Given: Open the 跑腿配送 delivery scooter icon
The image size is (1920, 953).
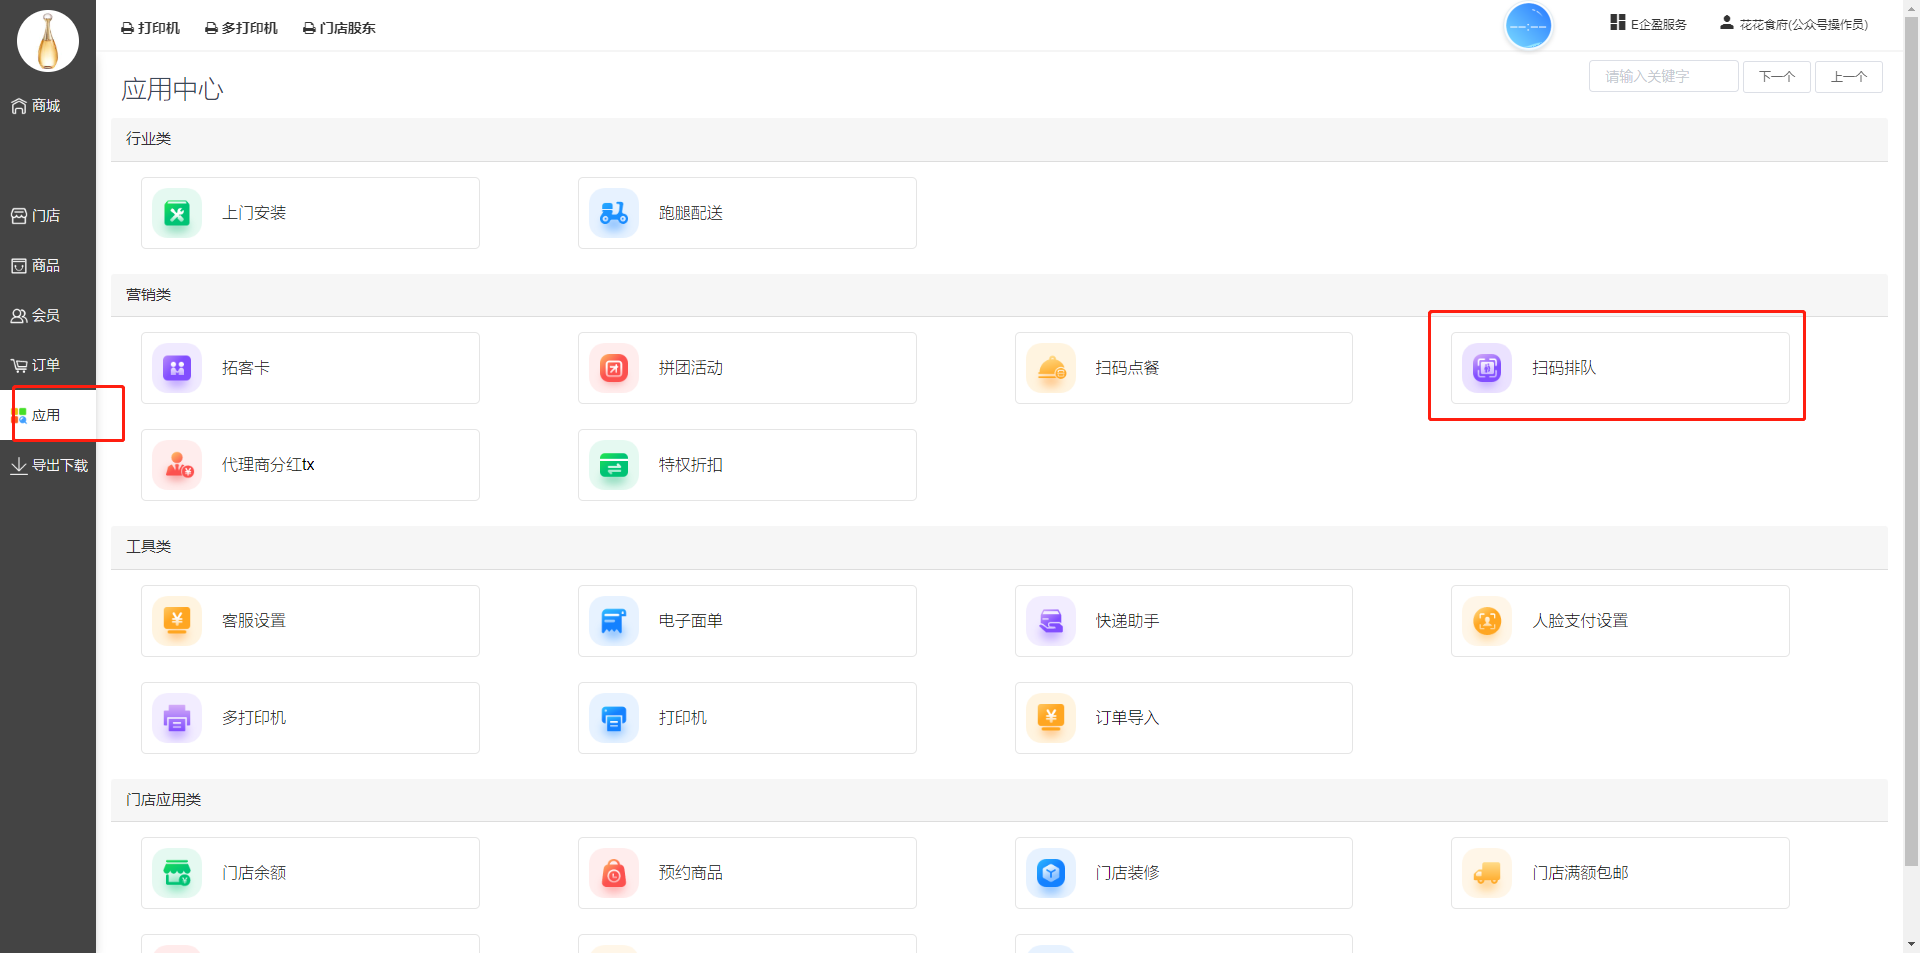Looking at the screenshot, I should [x=613, y=214].
